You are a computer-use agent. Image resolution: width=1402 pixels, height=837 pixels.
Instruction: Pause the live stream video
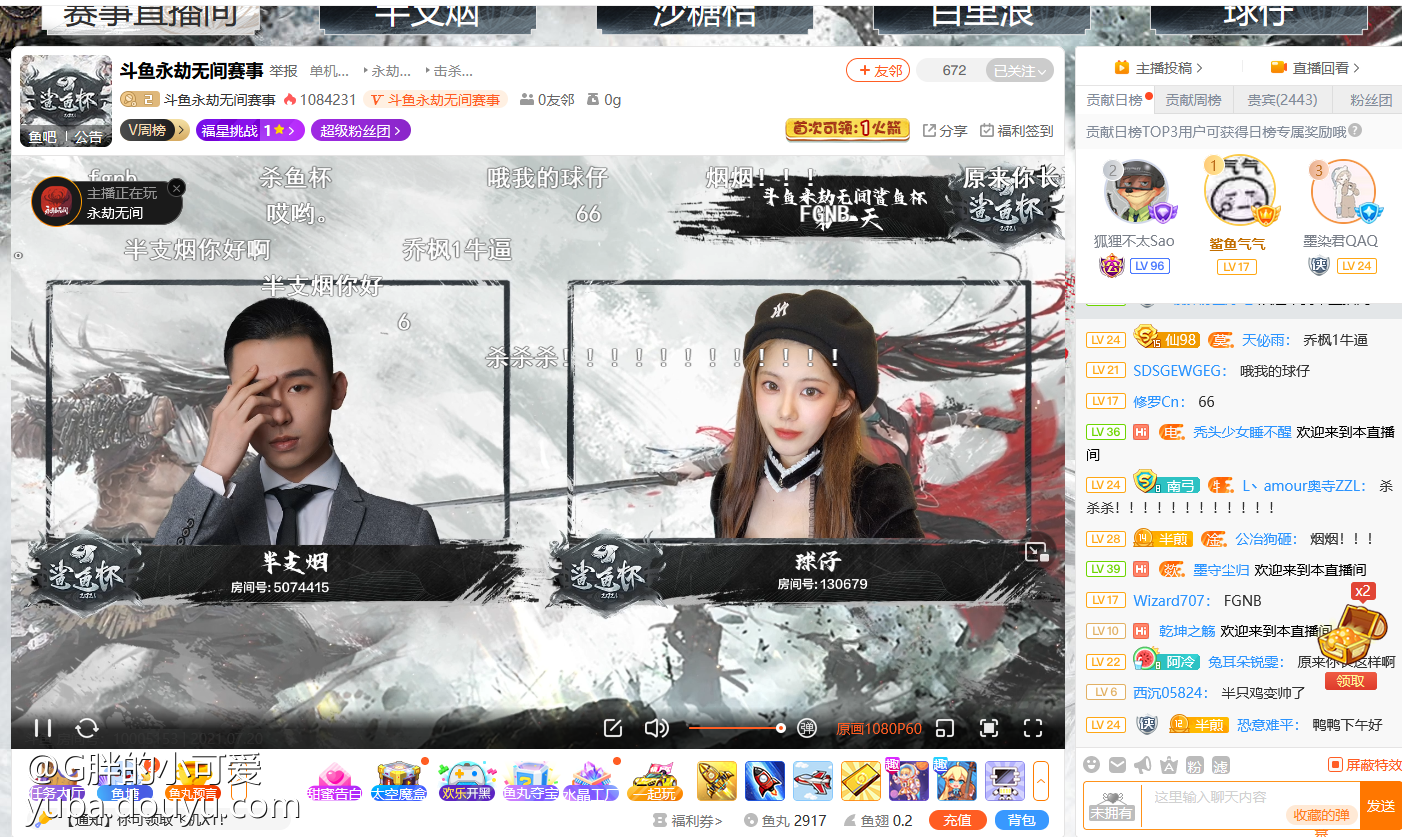[x=43, y=728]
